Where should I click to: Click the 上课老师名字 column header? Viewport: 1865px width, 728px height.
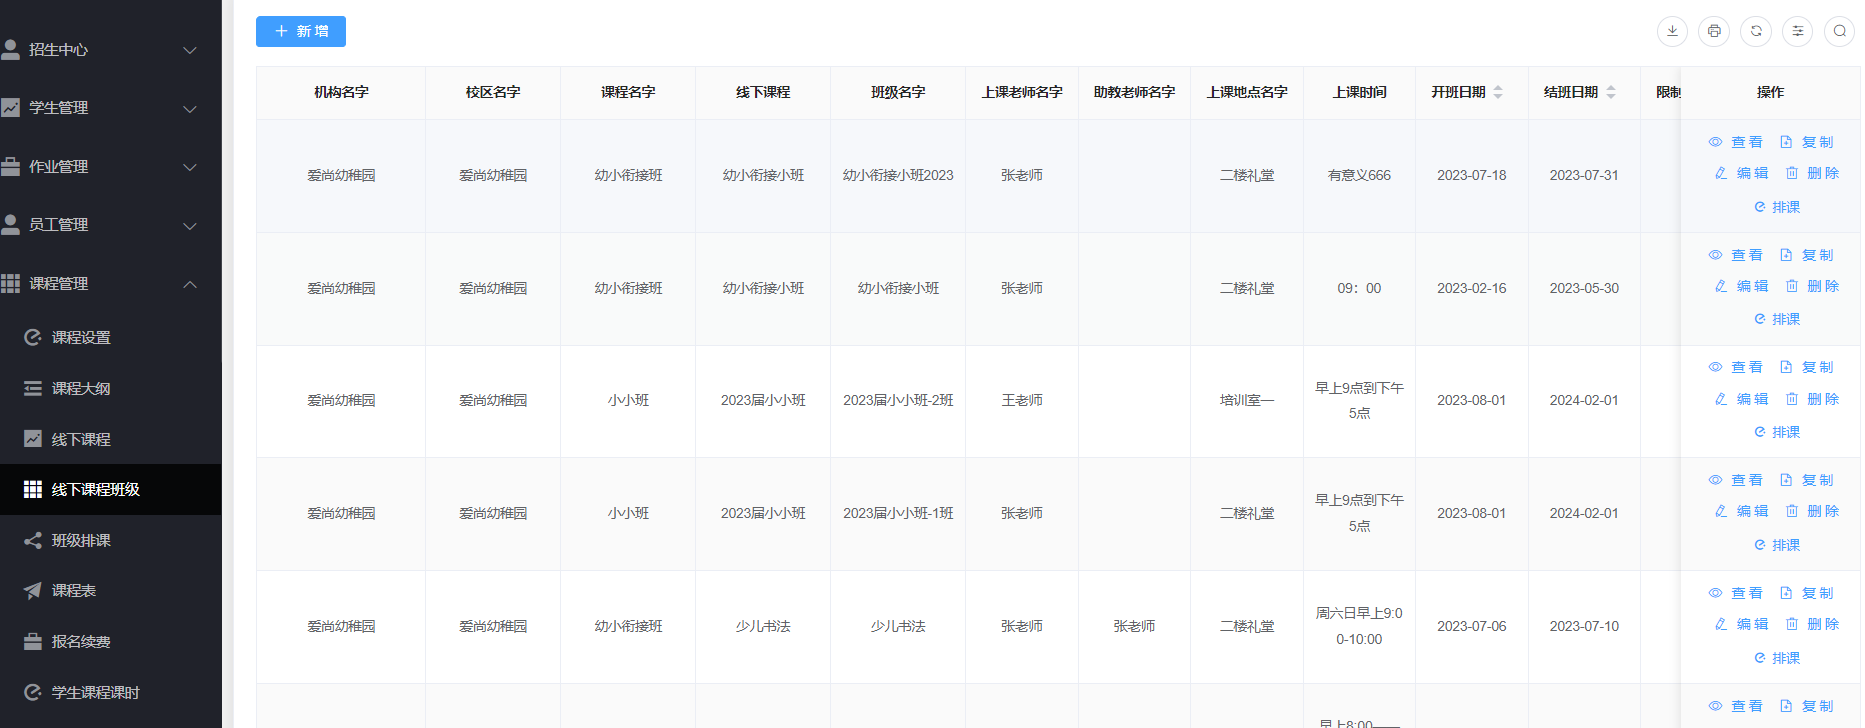pos(1022,92)
